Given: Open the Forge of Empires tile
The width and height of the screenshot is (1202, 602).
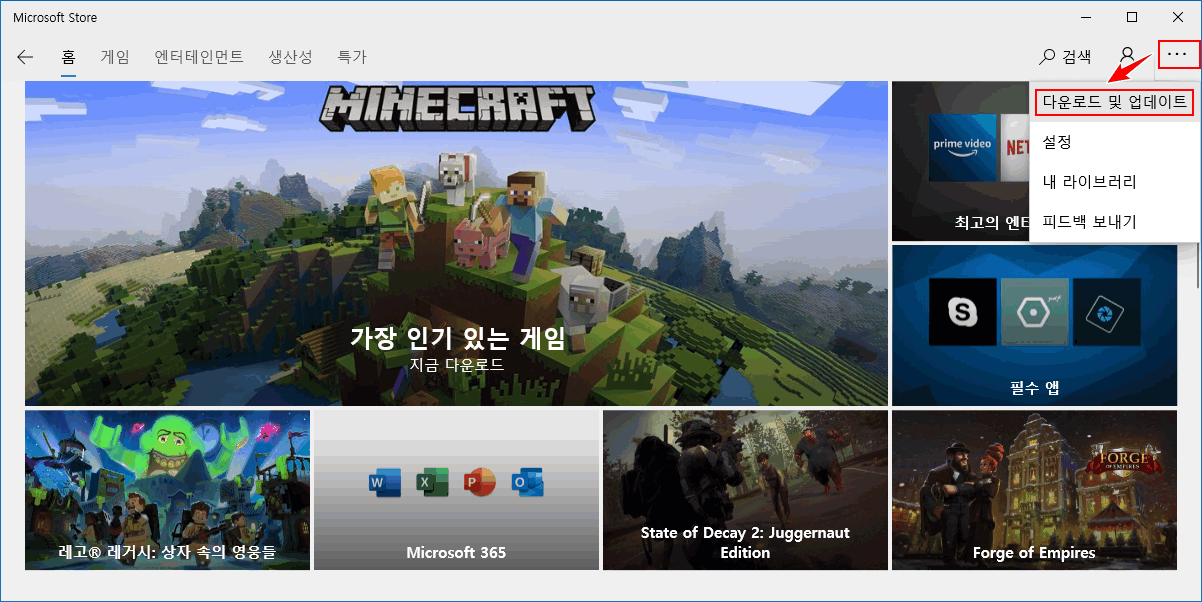Looking at the screenshot, I should [1034, 490].
